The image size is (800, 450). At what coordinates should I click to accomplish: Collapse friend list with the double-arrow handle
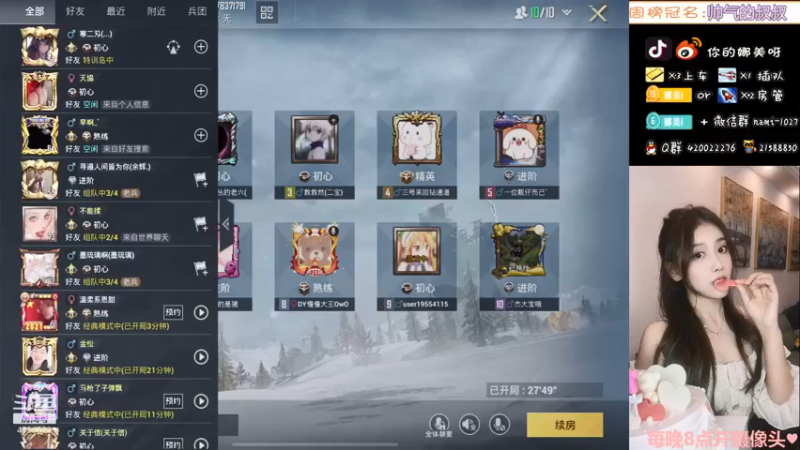click(x=226, y=224)
